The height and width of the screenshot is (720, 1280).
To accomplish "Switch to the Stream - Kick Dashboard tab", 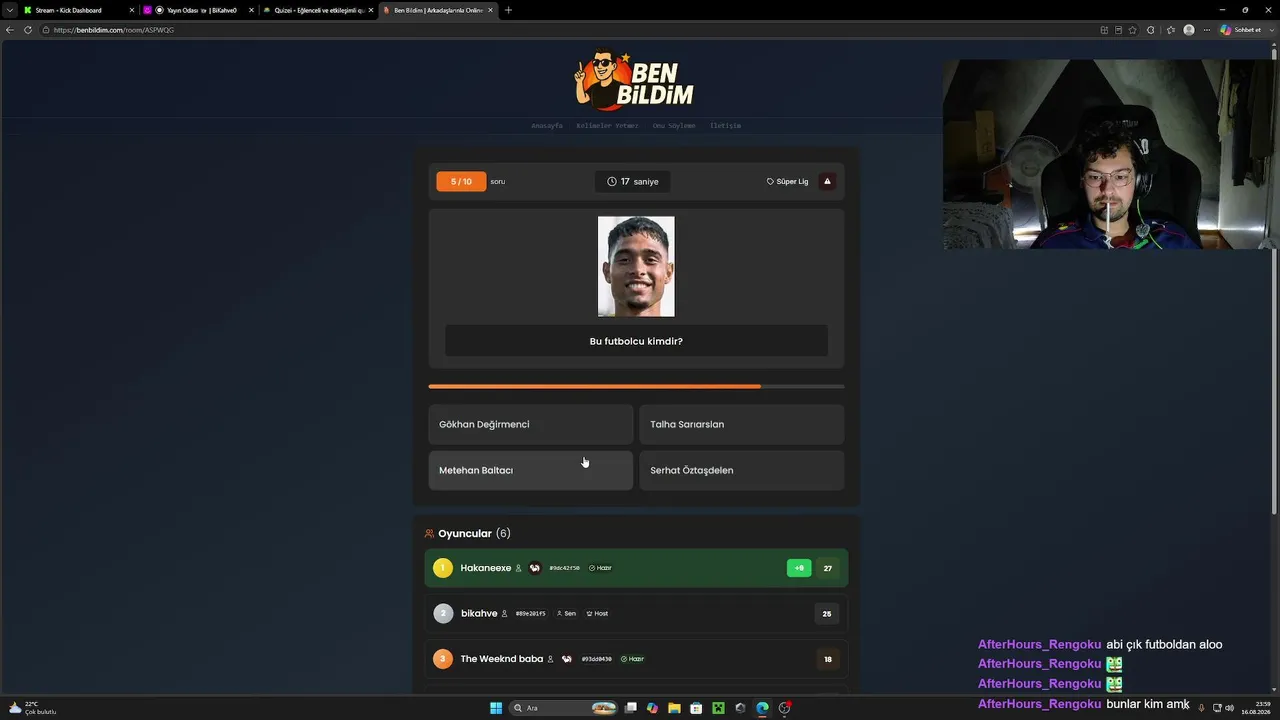I will click(x=78, y=10).
